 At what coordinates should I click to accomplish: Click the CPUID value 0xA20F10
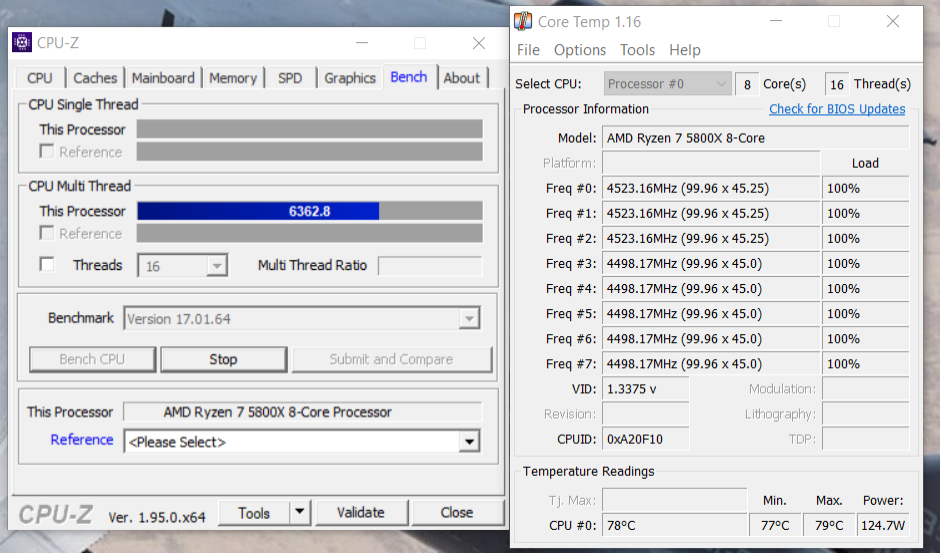(x=646, y=440)
